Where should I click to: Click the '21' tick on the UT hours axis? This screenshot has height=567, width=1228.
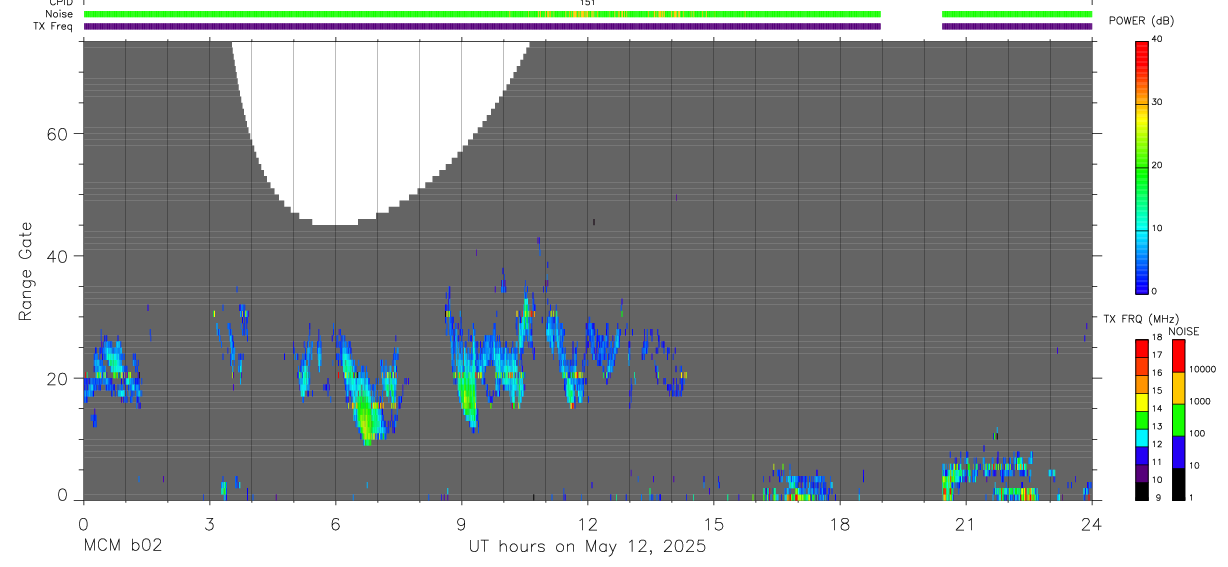[x=966, y=524]
